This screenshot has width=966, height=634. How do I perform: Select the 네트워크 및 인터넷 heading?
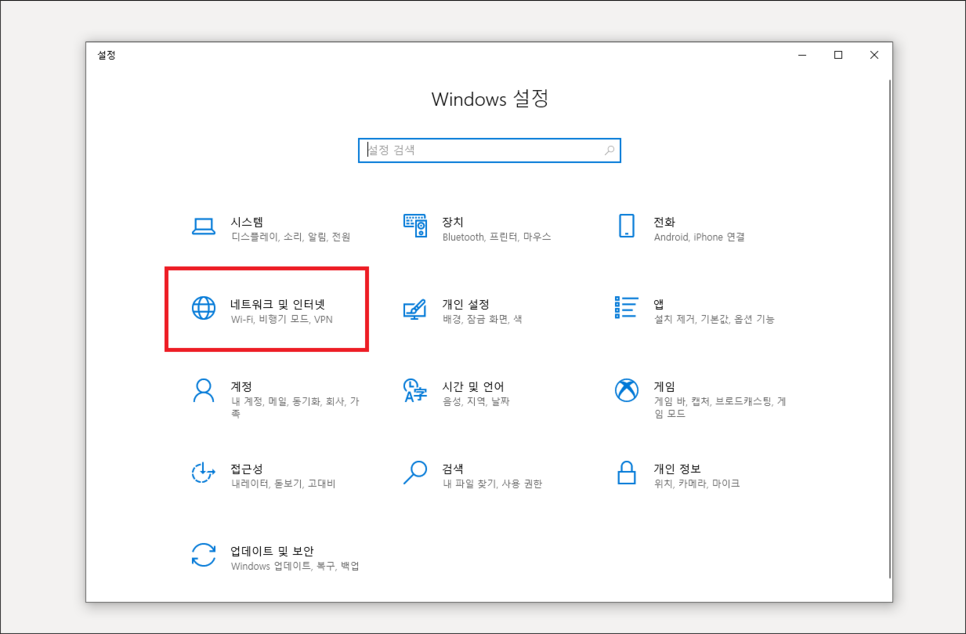coord(277,304)
